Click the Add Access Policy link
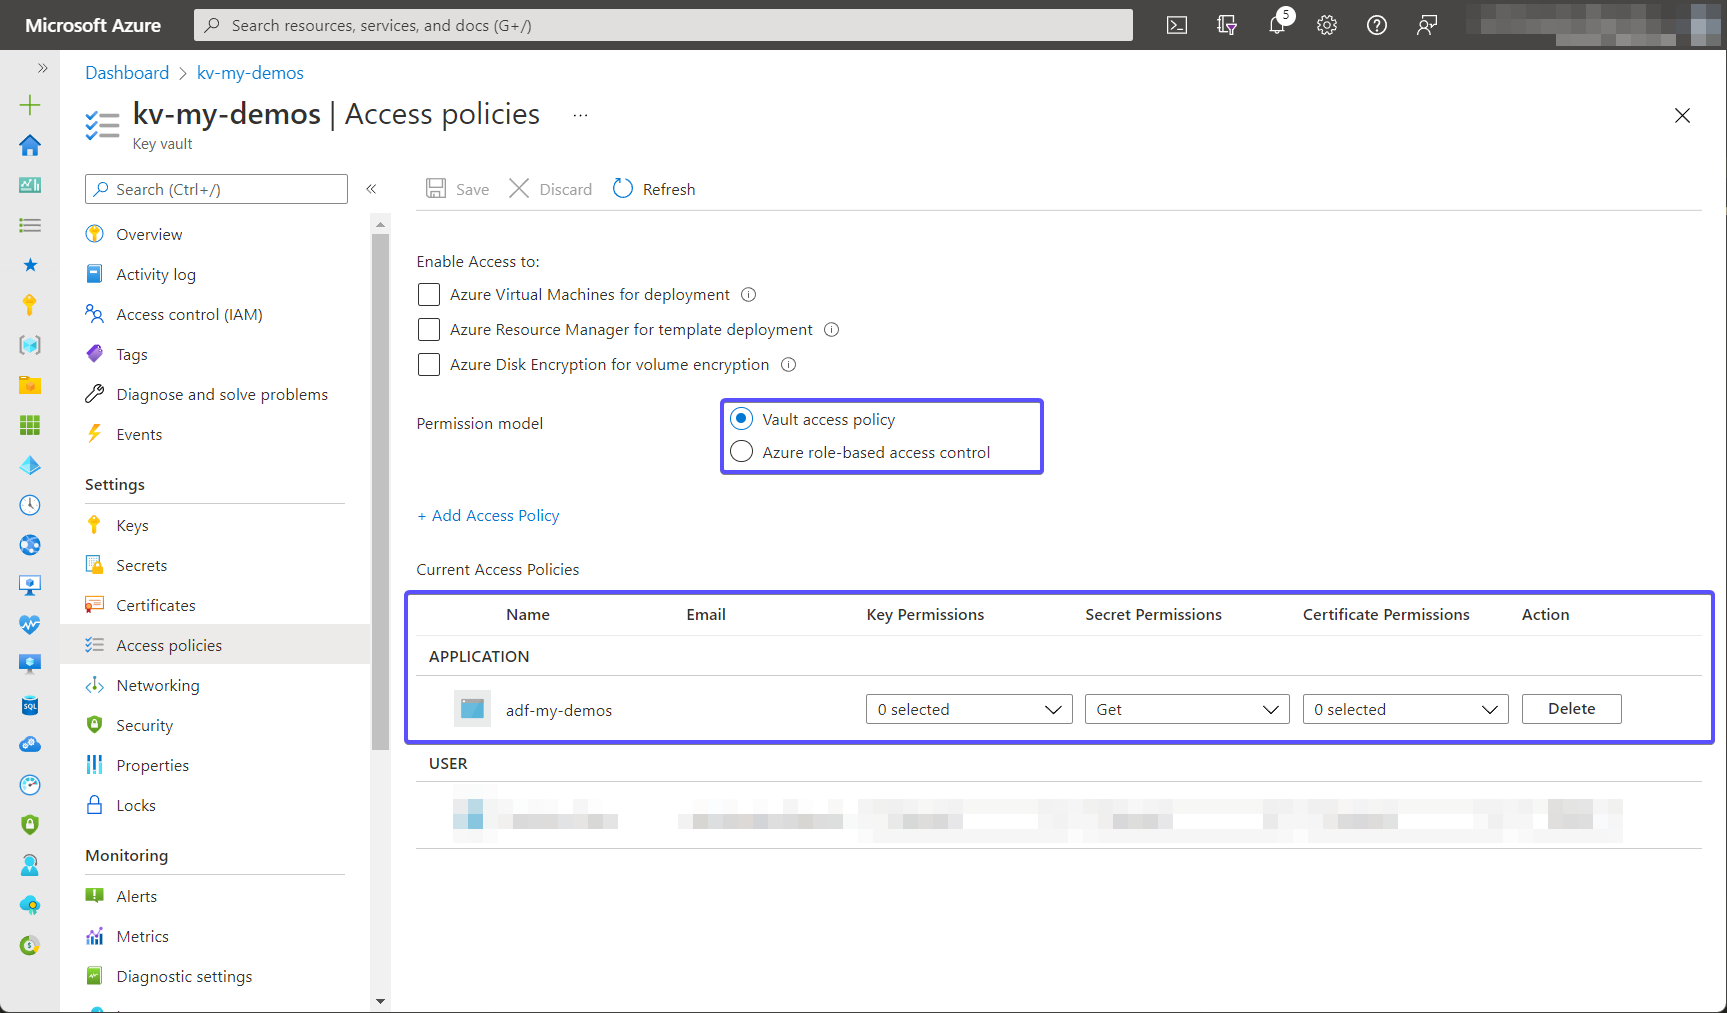The height and width of the screenshot is (1013, 1727). (x=488, y=515)
